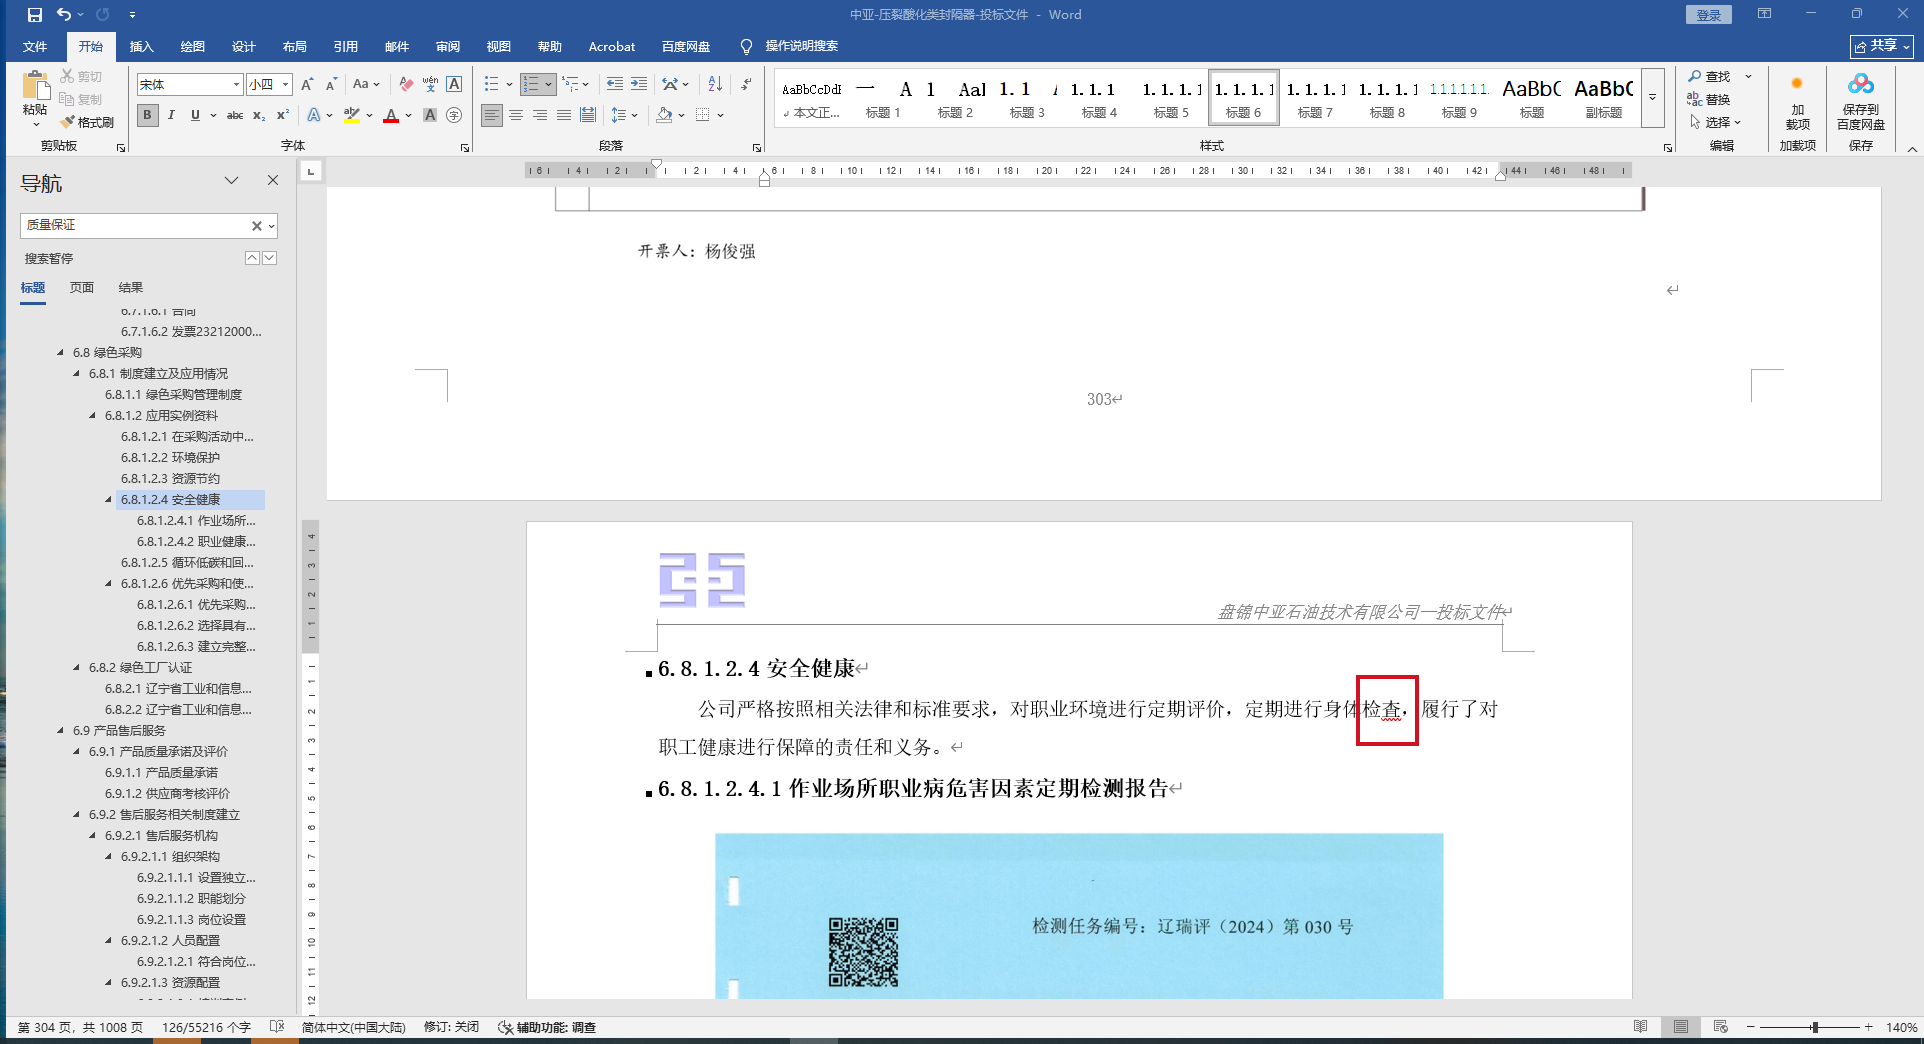Click the red font color swatch
1924x1044 pixels.
[x=391, y=117]
